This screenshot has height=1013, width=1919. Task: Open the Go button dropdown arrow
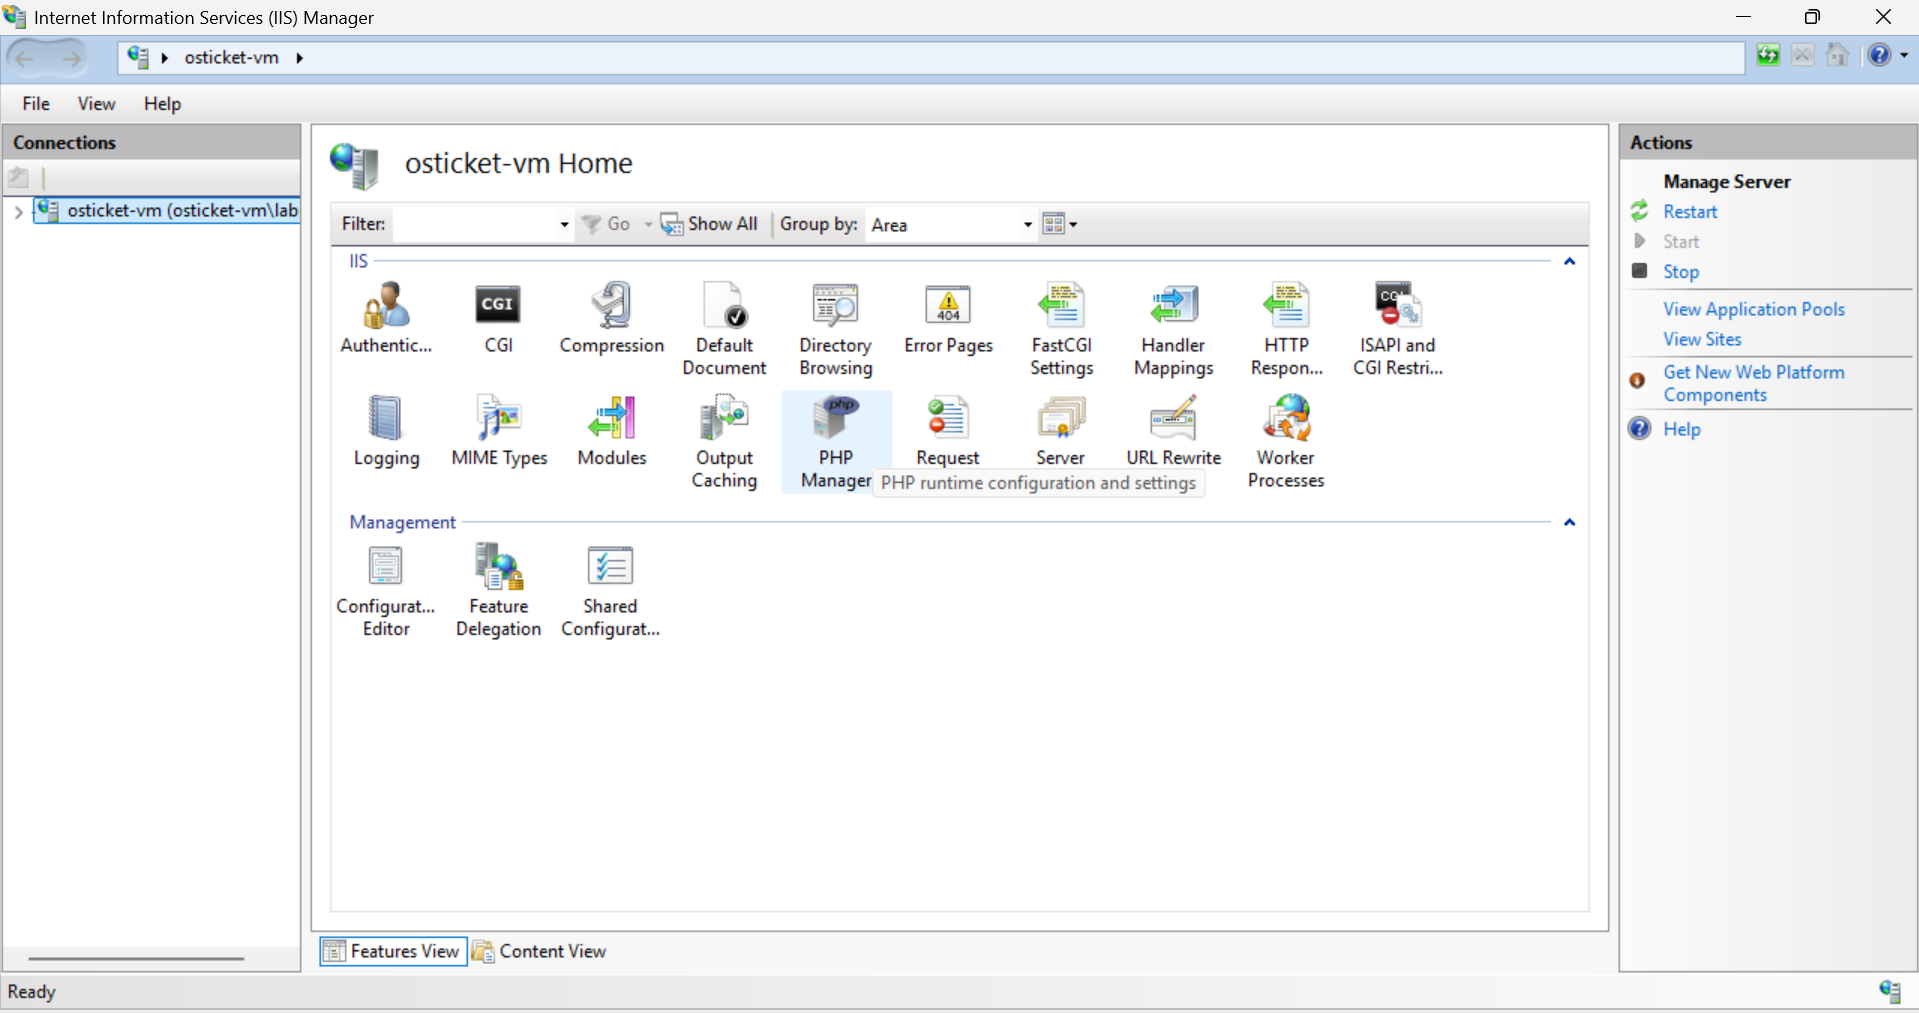(x=648, y=225)
